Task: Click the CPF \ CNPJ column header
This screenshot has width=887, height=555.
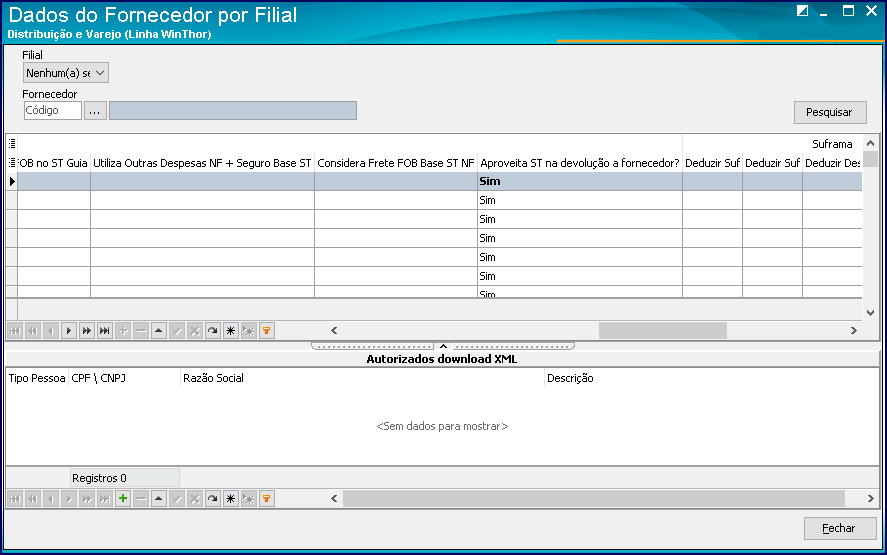Action: point(124,378)
